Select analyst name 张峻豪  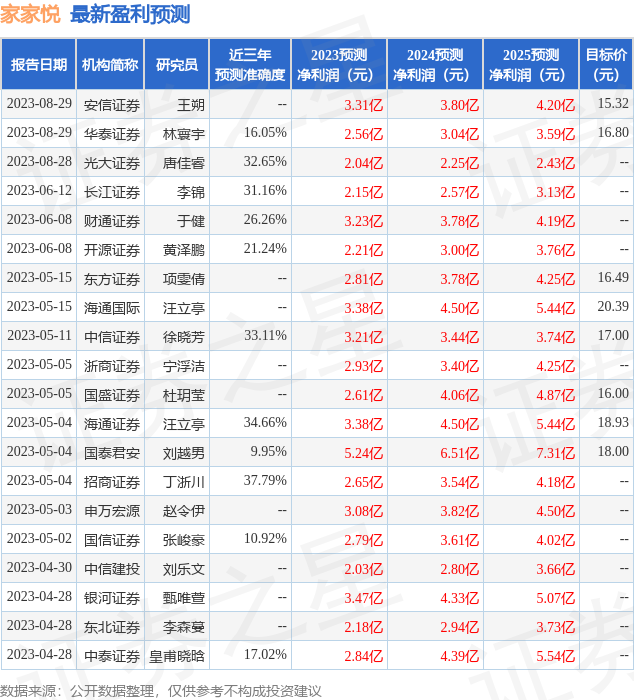coord(184,541)
